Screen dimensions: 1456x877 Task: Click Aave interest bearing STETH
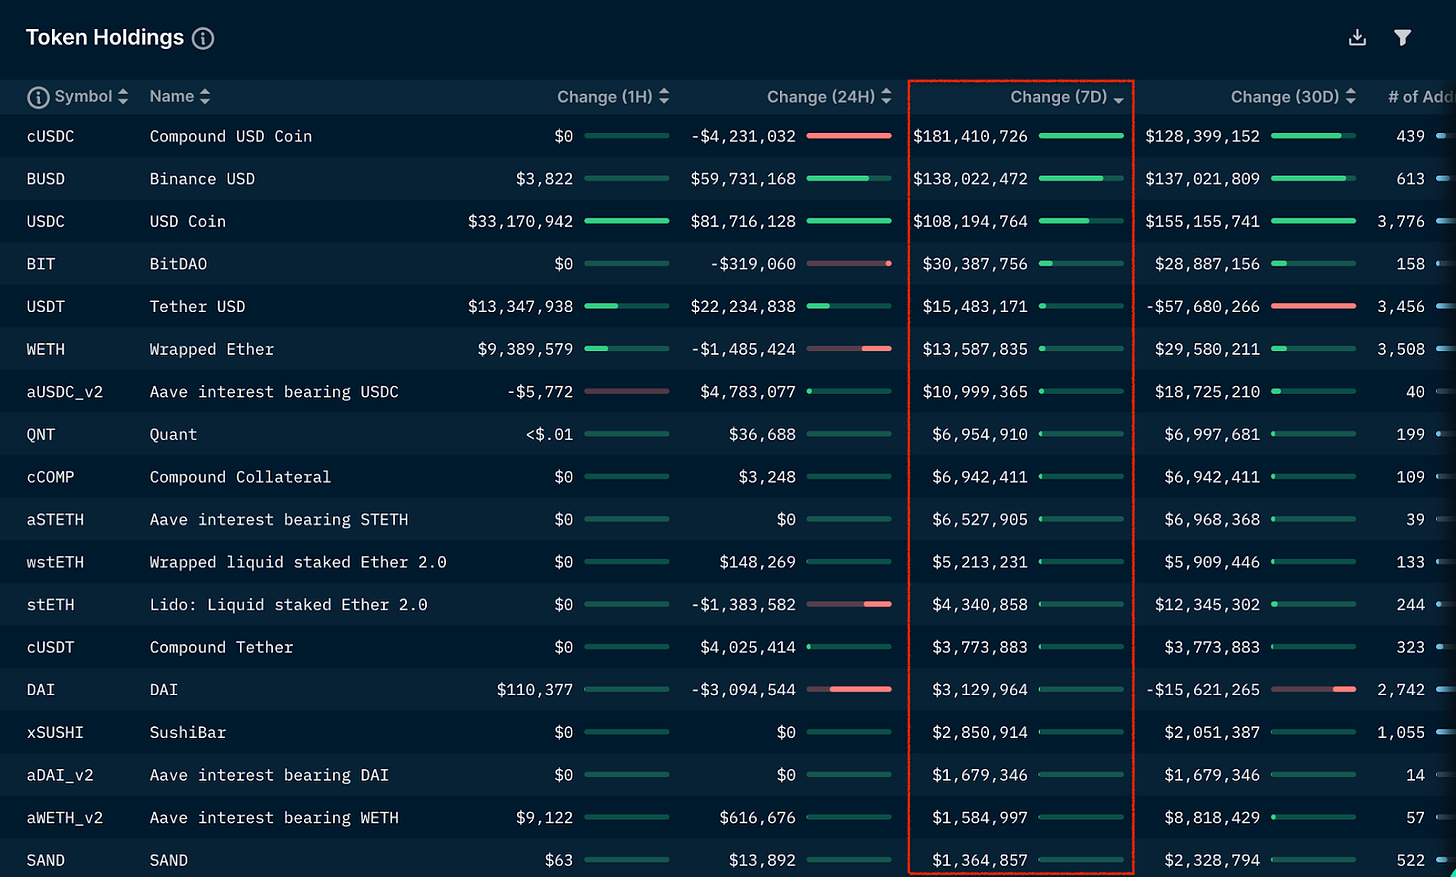click(x=279, y=520)
